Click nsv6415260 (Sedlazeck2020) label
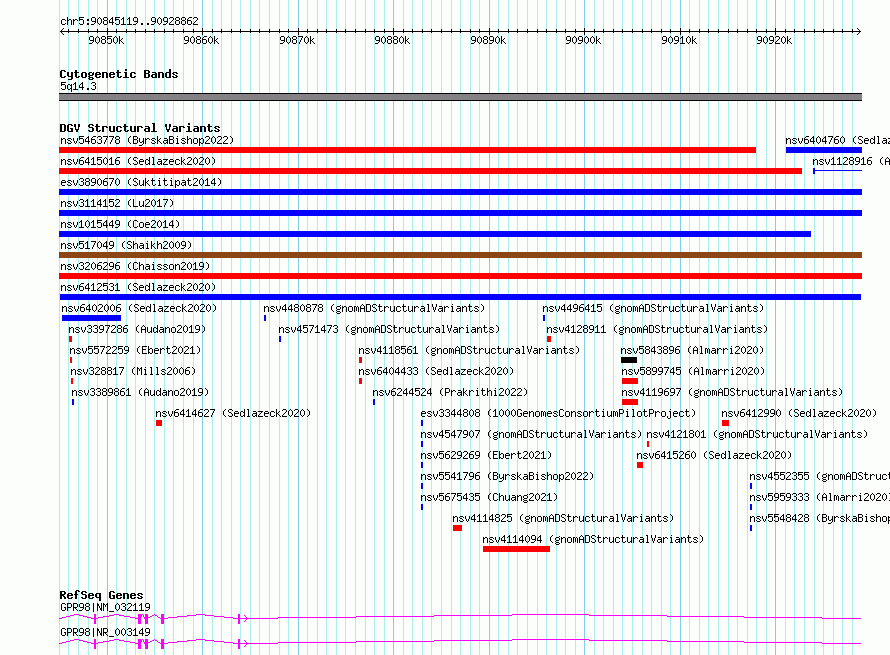890x655 pixels. coord(714,455)
